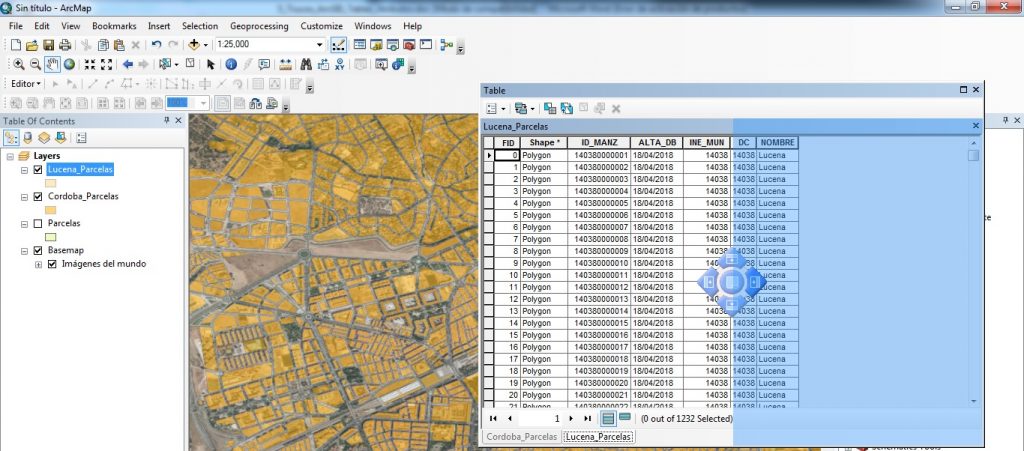Image resolution: width=1024 pixels, height=451 pixels.
Task: Click the Full Extent globe icon
Action: click(69, 64)
